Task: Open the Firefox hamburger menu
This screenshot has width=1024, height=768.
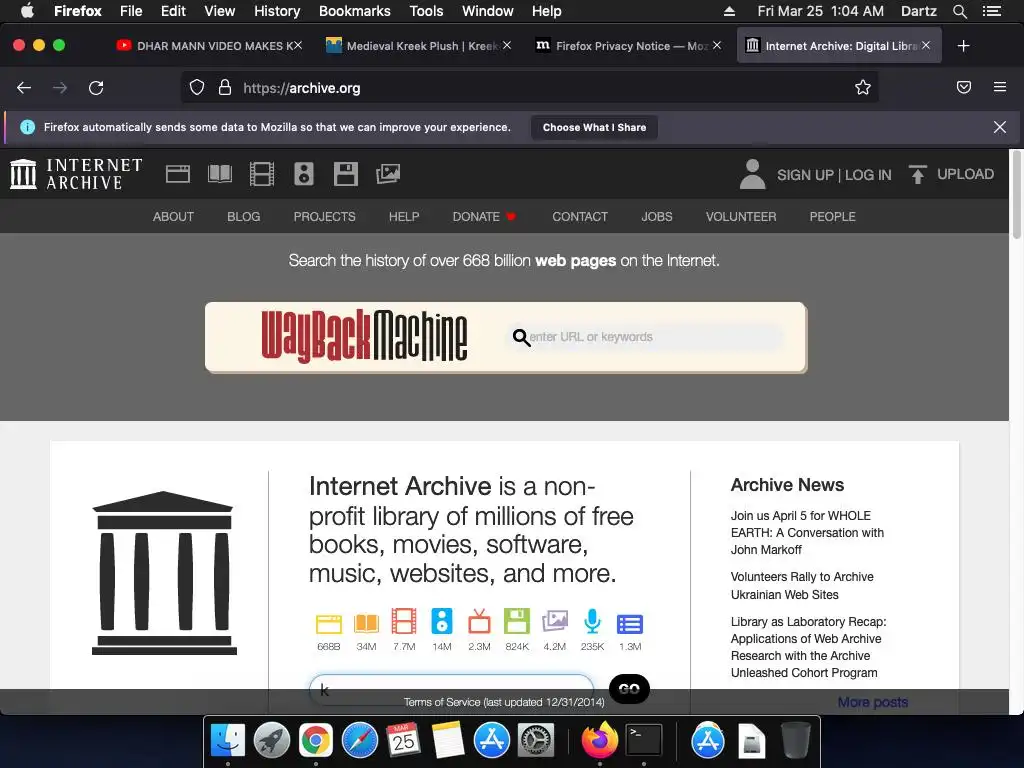Action: 1000,88
